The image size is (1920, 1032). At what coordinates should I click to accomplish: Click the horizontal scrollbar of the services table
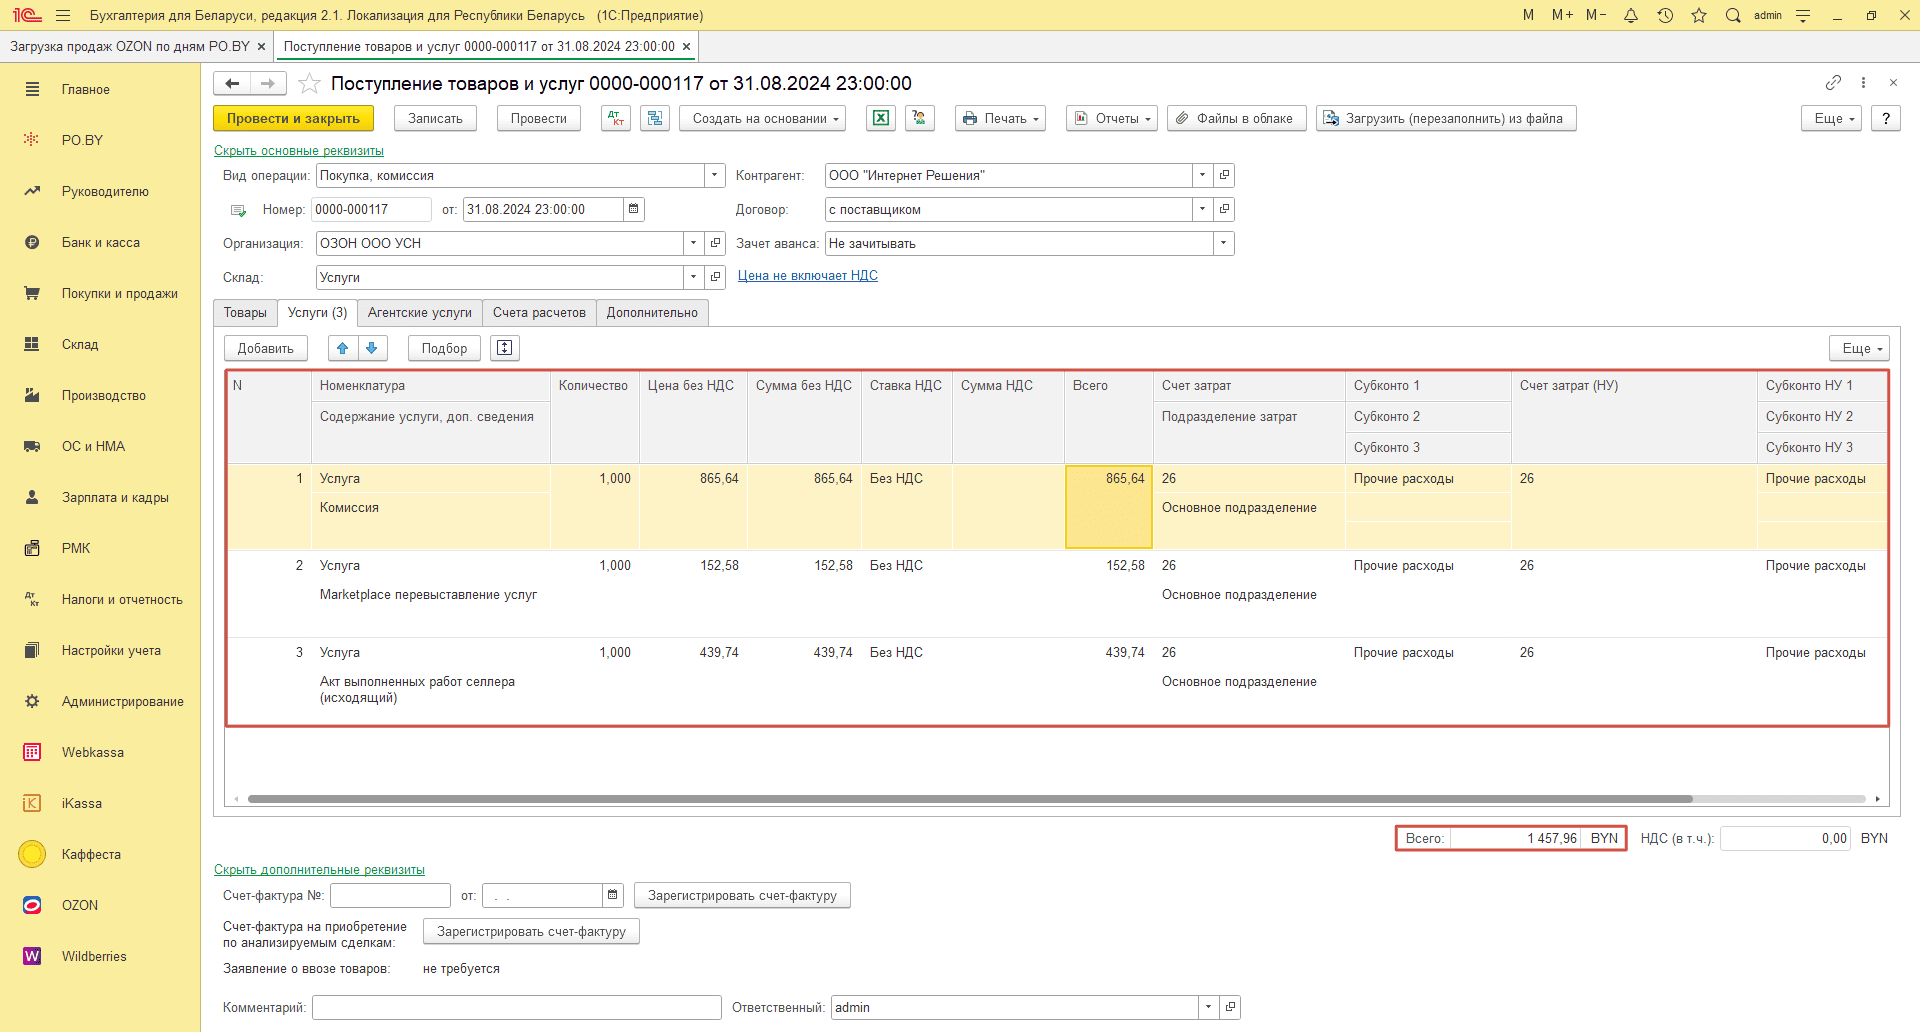(970, 799)
